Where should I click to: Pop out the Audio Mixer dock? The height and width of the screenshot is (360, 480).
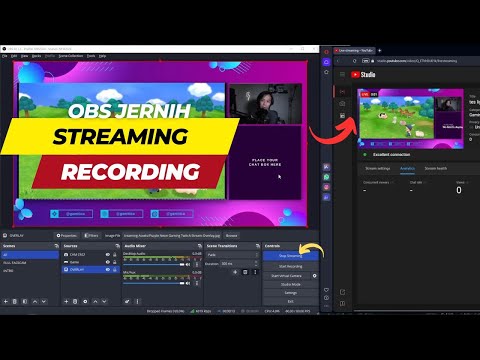click(x=200, y=246)
